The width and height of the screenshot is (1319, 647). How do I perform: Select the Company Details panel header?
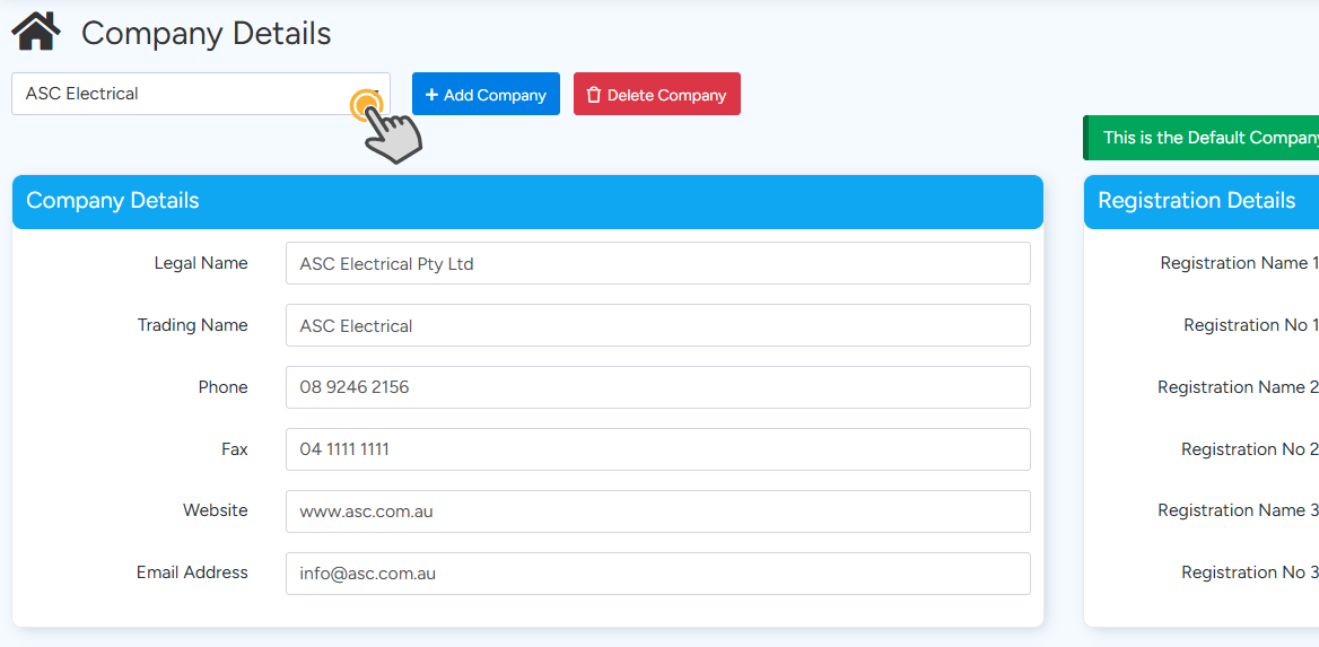[x=527, y=201]
